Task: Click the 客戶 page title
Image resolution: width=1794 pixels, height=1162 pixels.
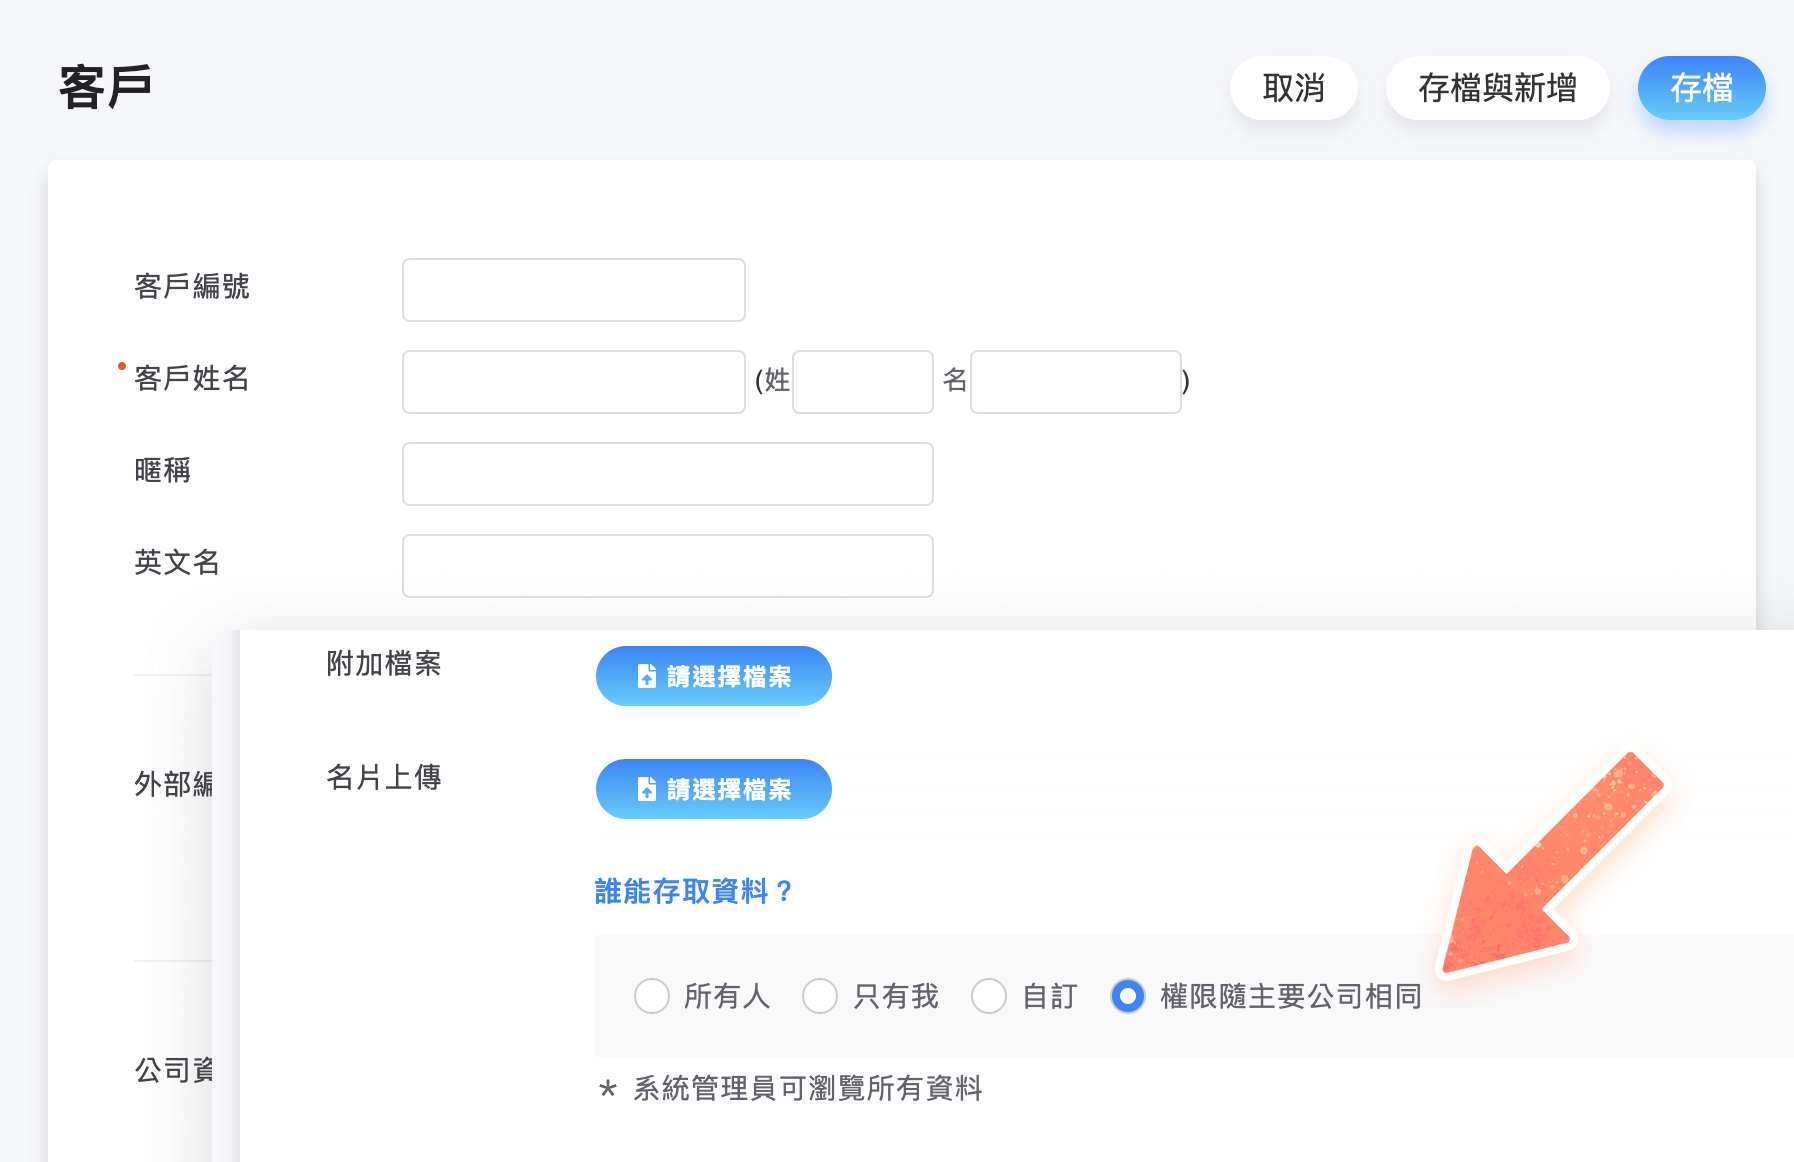Action: (x=103, y=86)
